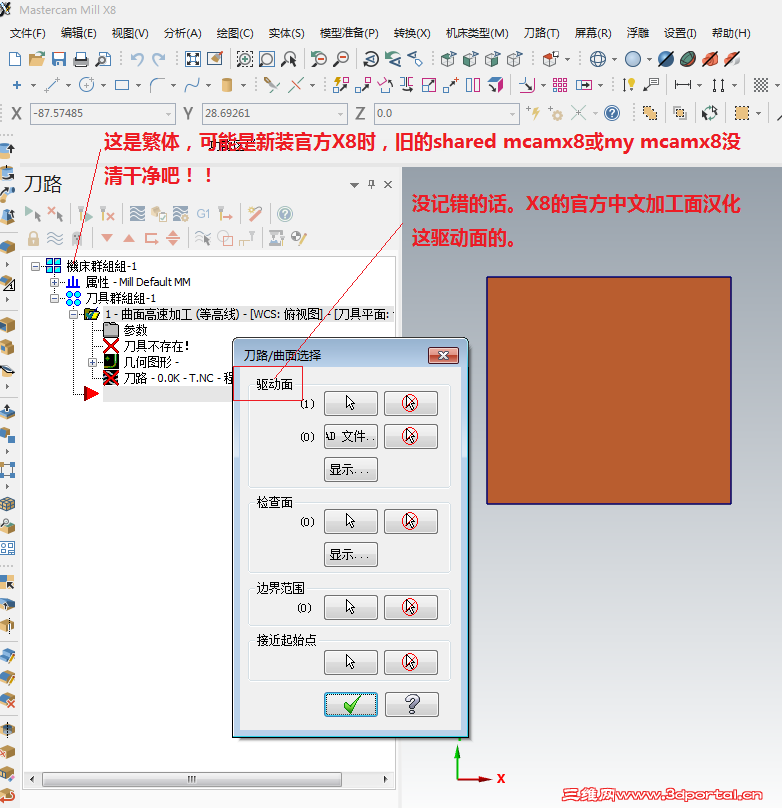Click the scrollbar right arrow in toolpath panel

coord(385,779)
